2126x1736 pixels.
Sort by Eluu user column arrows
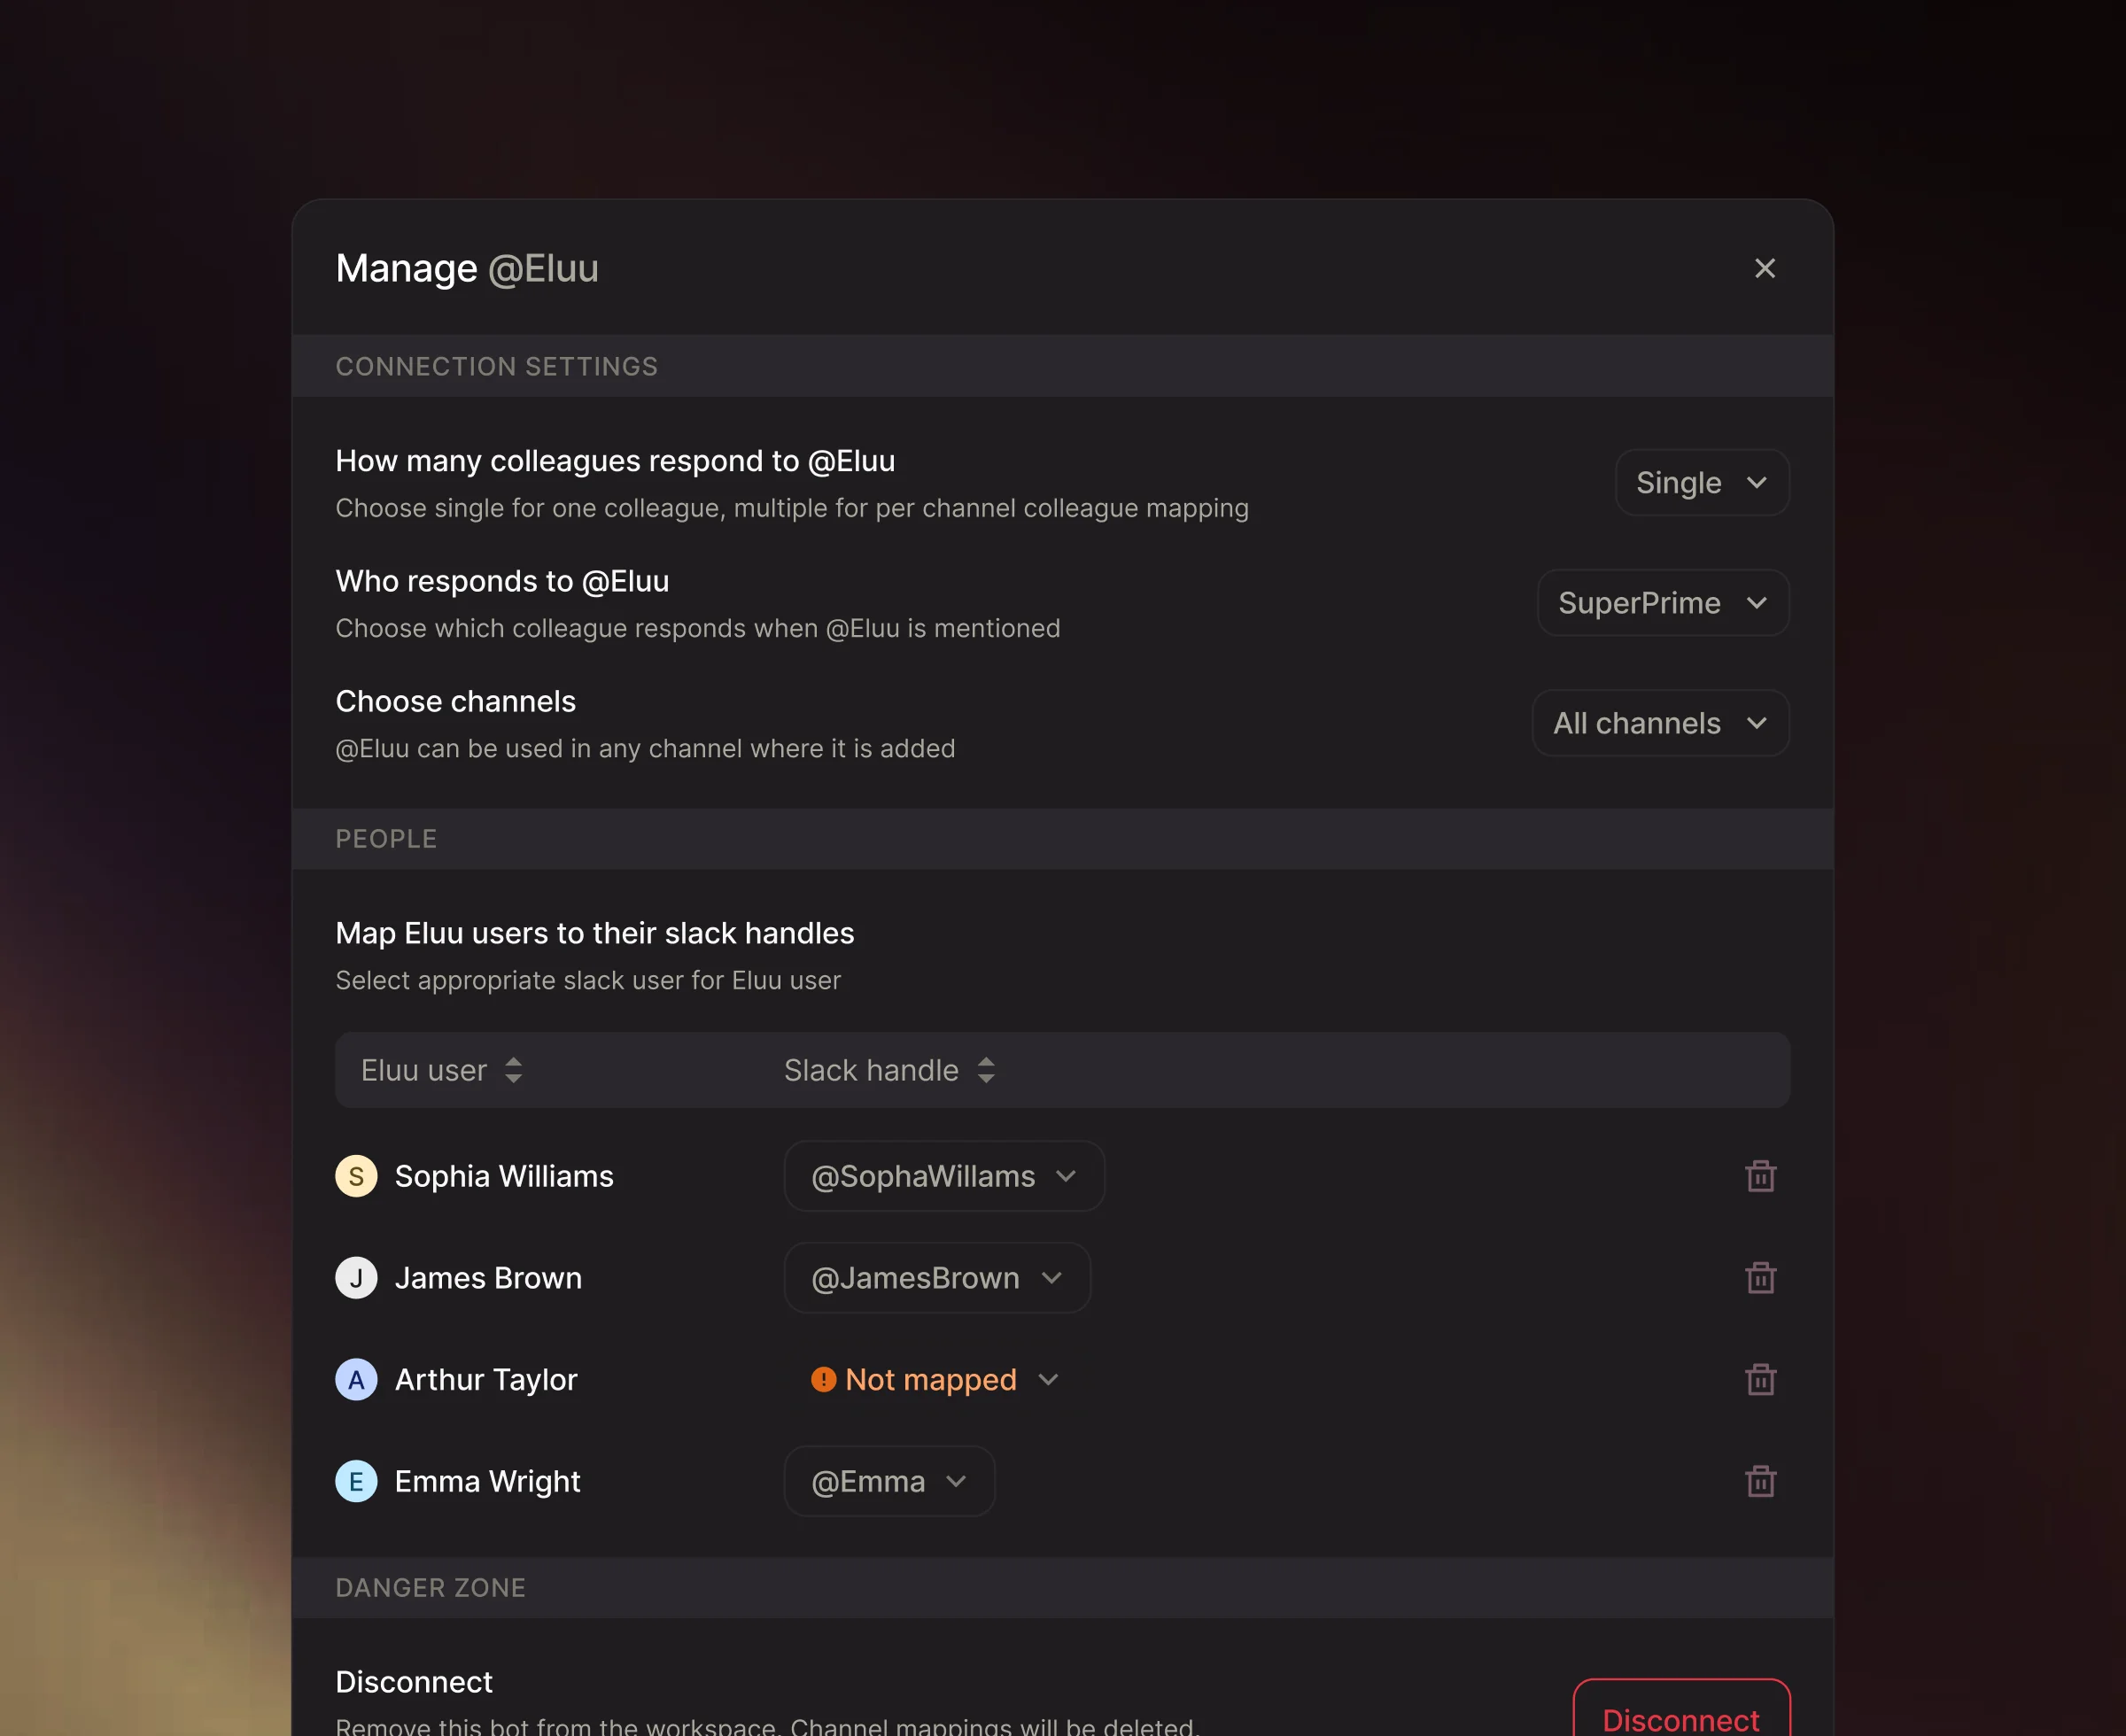513,1070
